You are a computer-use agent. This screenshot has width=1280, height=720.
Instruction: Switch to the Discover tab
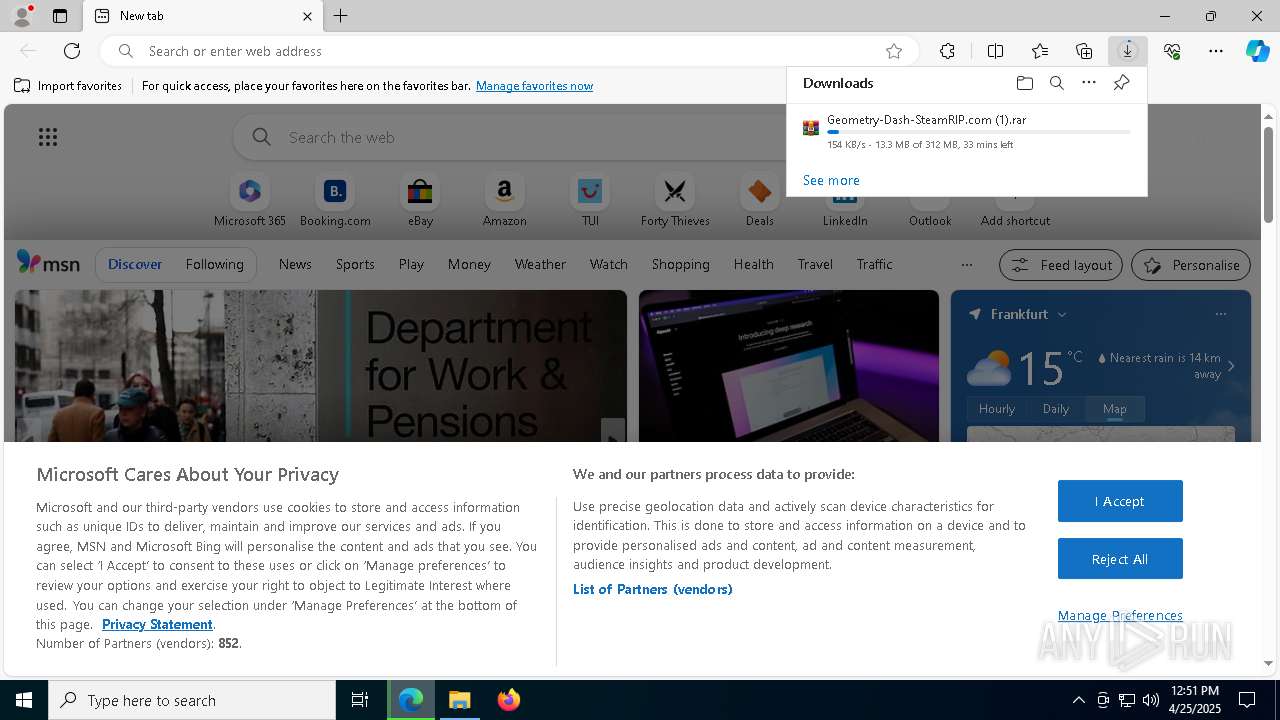135,264
